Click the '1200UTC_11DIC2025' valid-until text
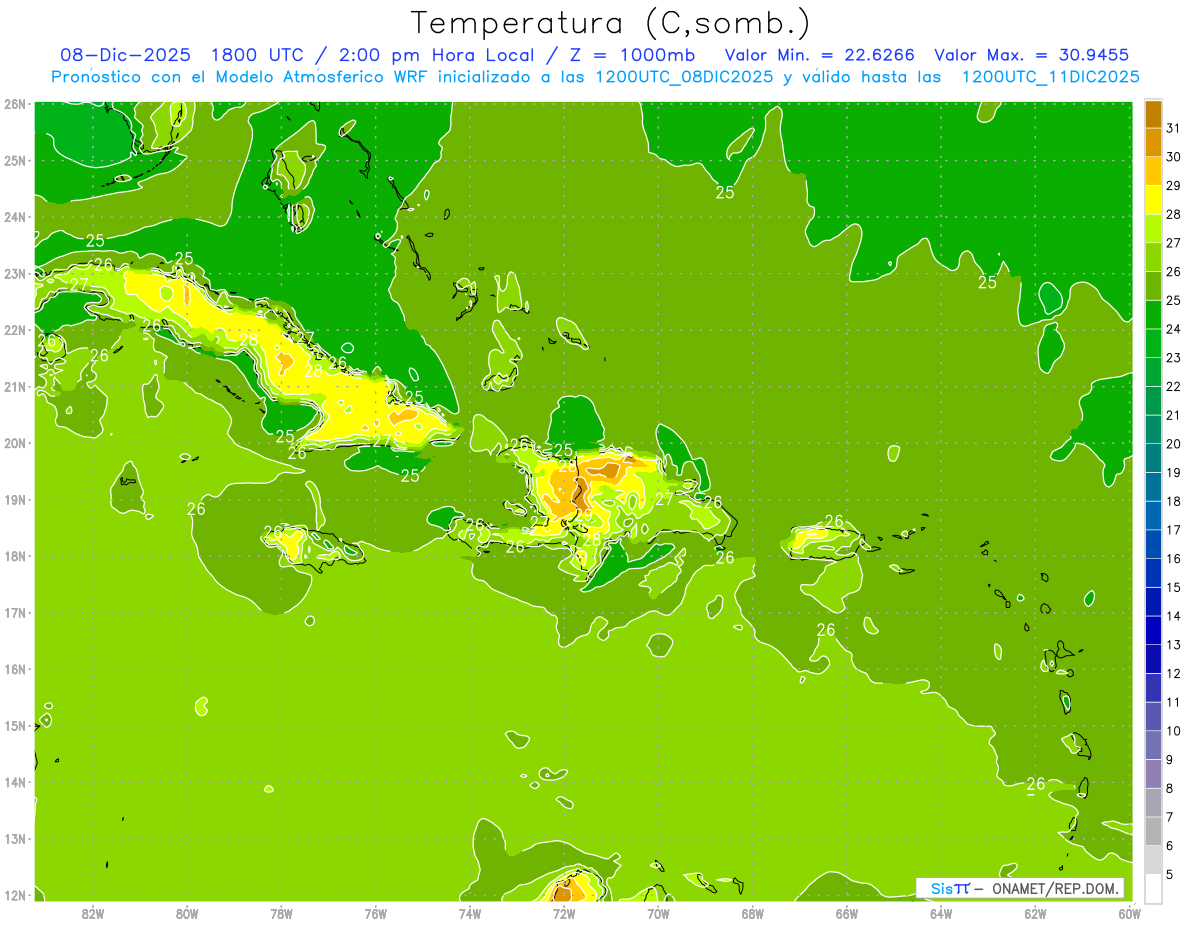 pos(1049,77)
